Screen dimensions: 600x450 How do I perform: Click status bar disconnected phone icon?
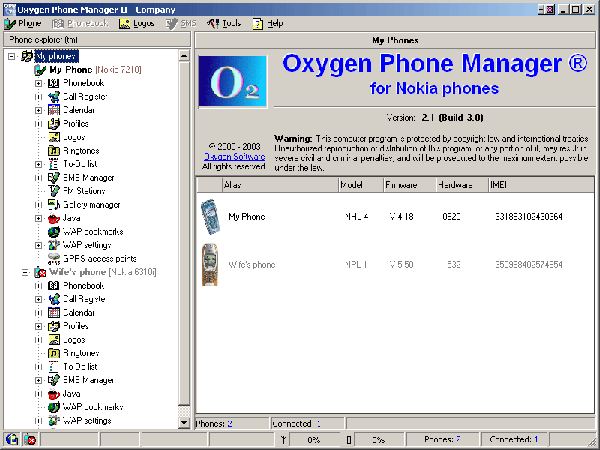[x=29, y=440]
